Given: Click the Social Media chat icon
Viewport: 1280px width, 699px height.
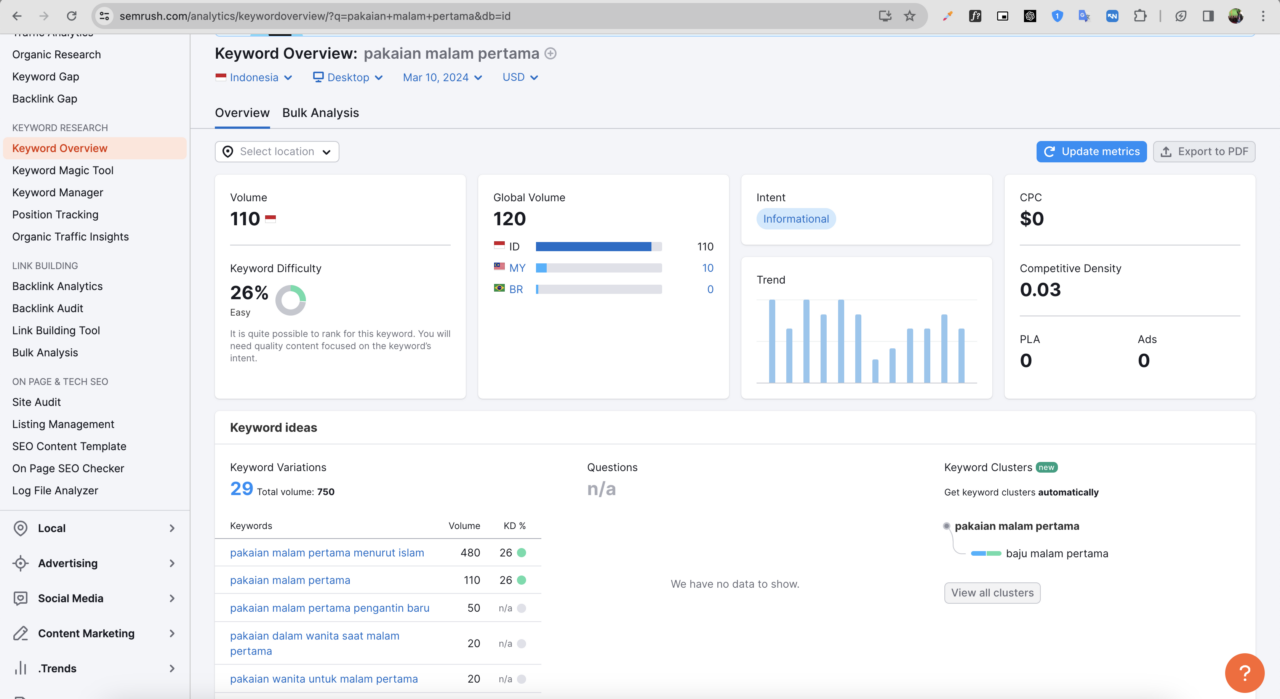Looking at the screenshot, I should 20,598.
